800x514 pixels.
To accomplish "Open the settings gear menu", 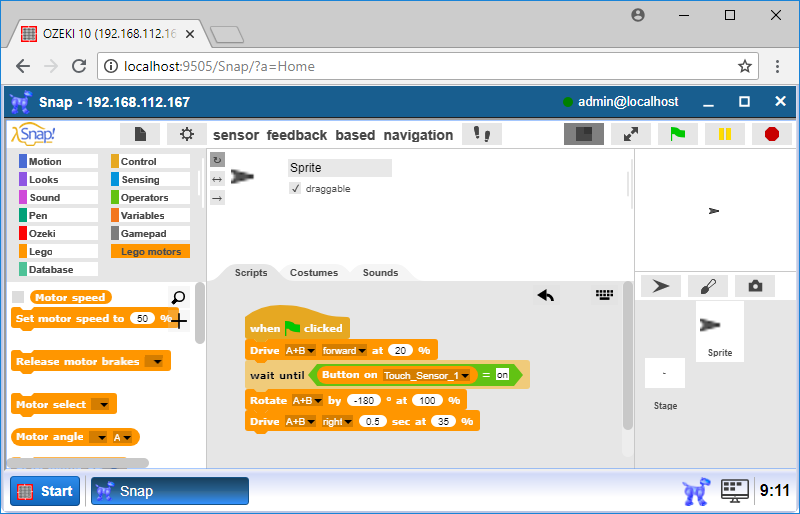I will (187, 134).
